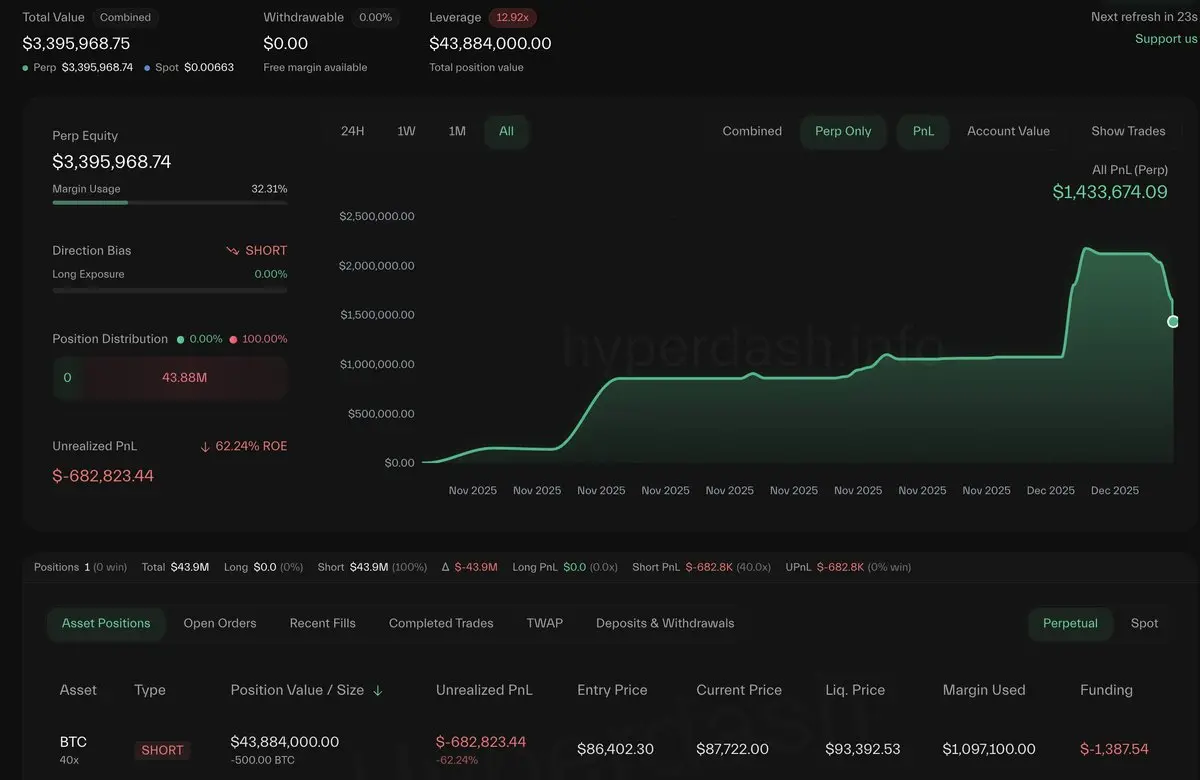Click the BTC asset name
The width and height of the screenshot is (1200, 780).
click(x=73, y=742)
